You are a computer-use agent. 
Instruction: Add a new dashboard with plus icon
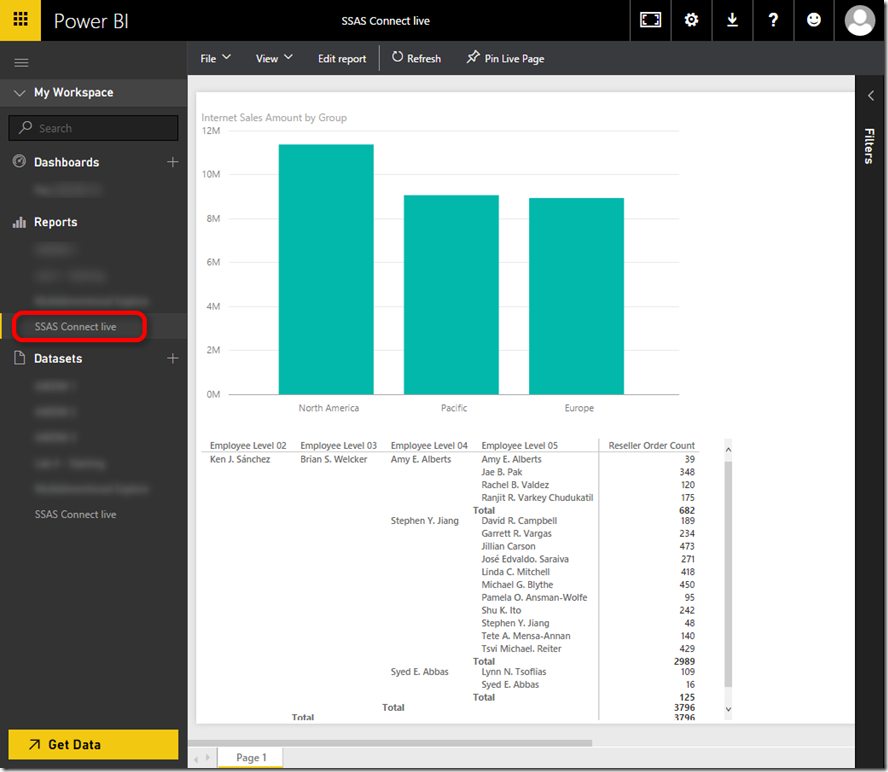(x=173, y=162)
